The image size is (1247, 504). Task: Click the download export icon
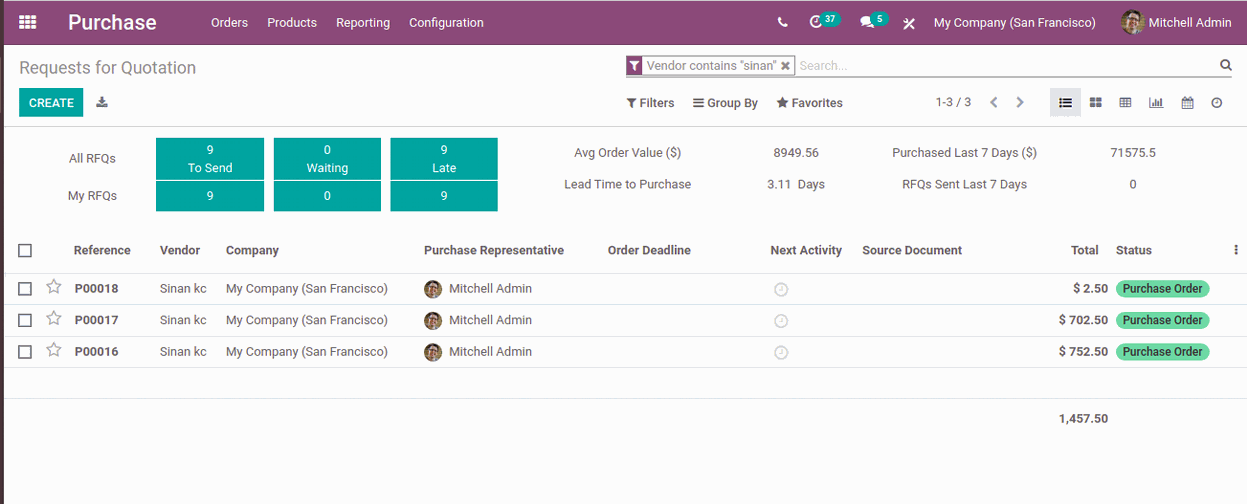click(102, 102)
